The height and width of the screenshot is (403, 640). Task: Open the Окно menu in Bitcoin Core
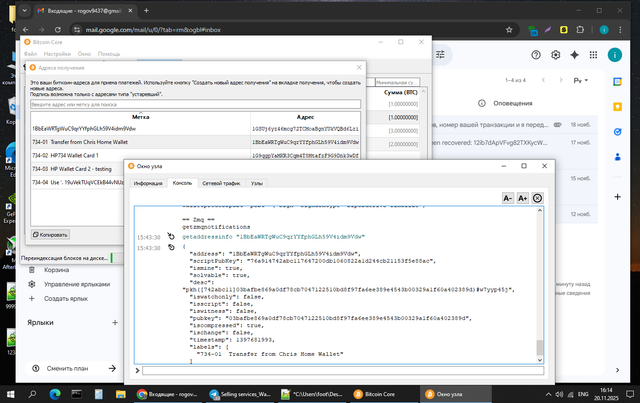tap(84, 54)
